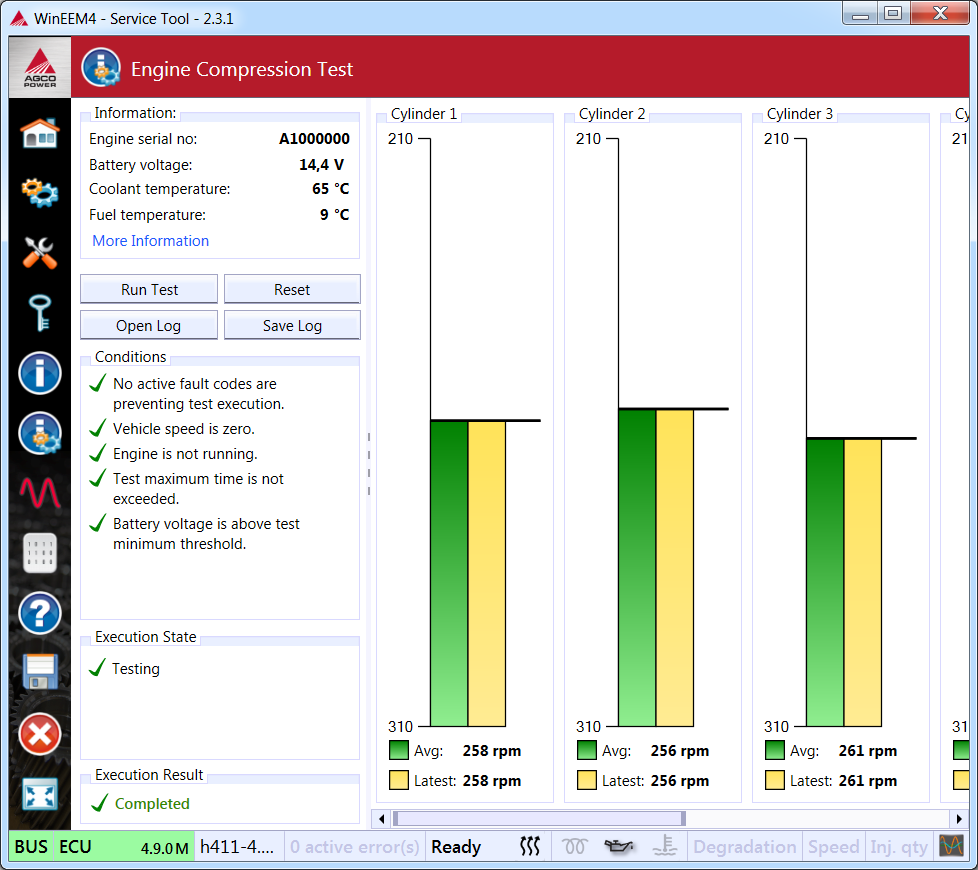978x870 pixels.
Task: Open help with the question mark icon
Action: click(40, 613)
